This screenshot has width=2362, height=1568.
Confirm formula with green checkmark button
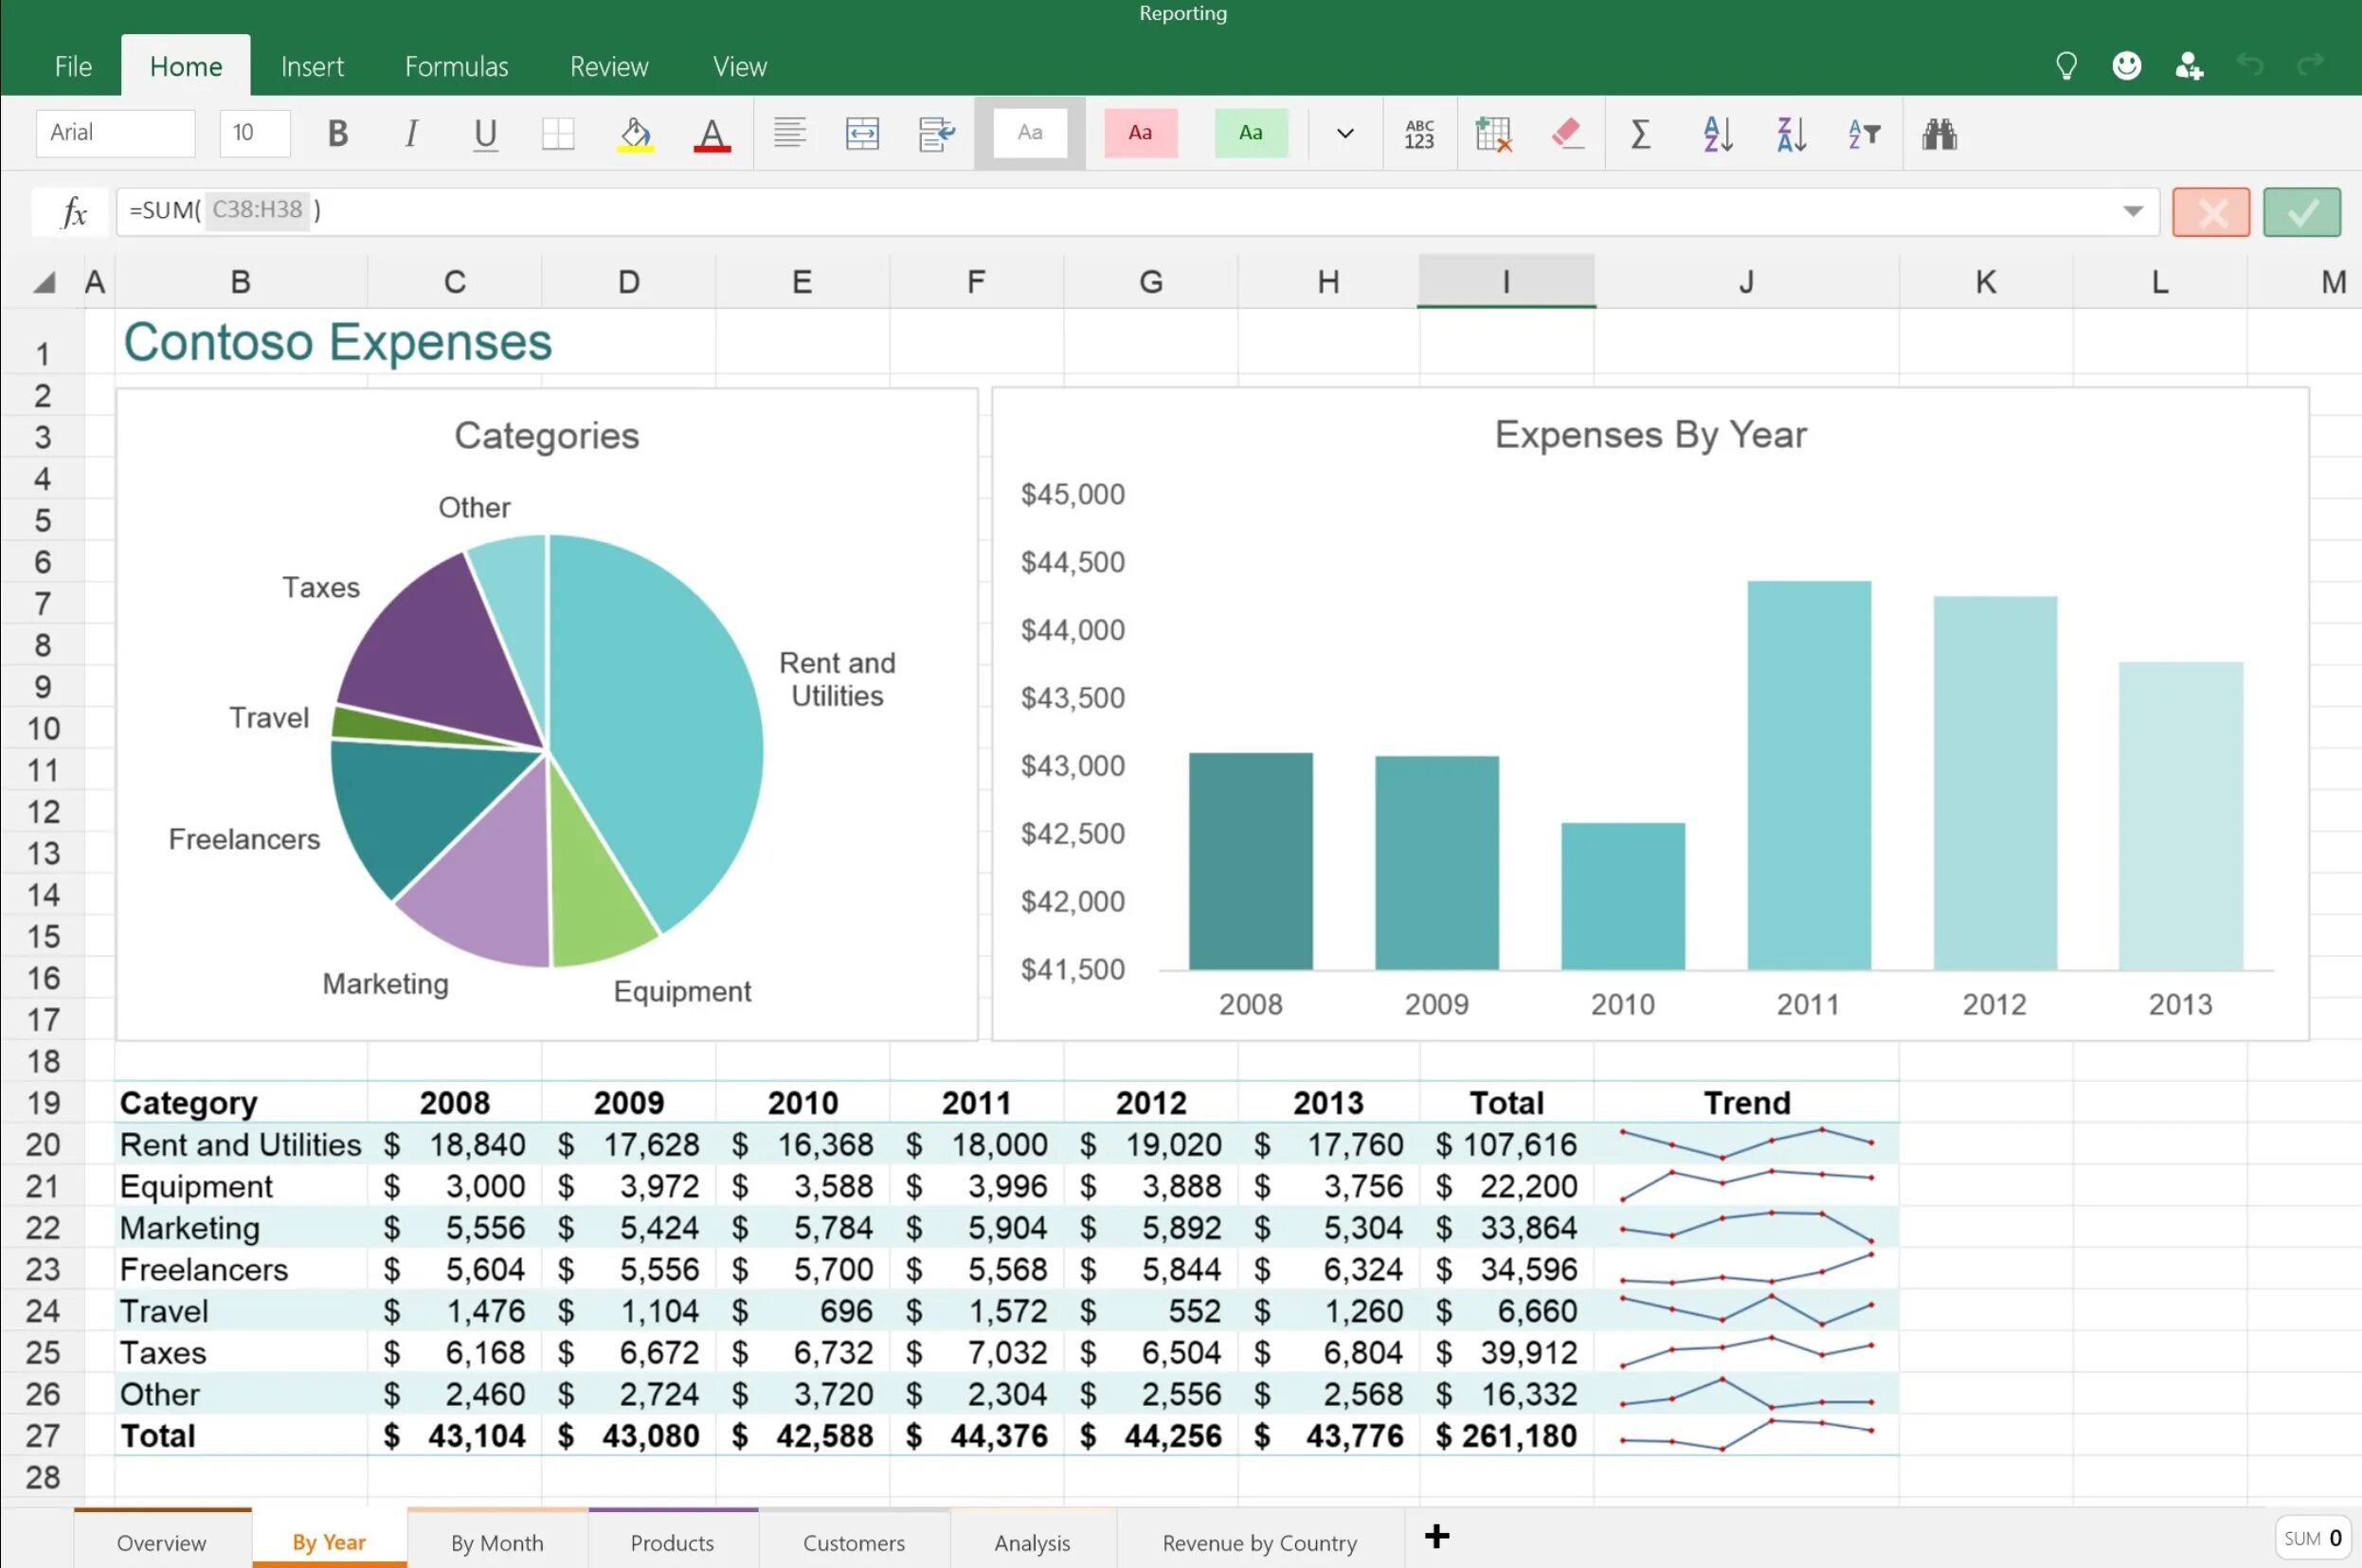coord(2301,212)
